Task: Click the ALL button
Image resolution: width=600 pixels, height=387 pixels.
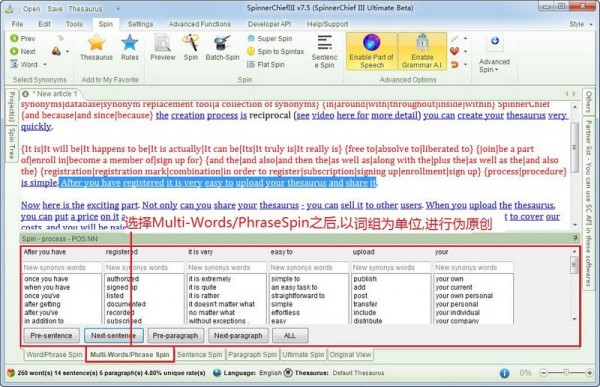Action: pos(290,336)
